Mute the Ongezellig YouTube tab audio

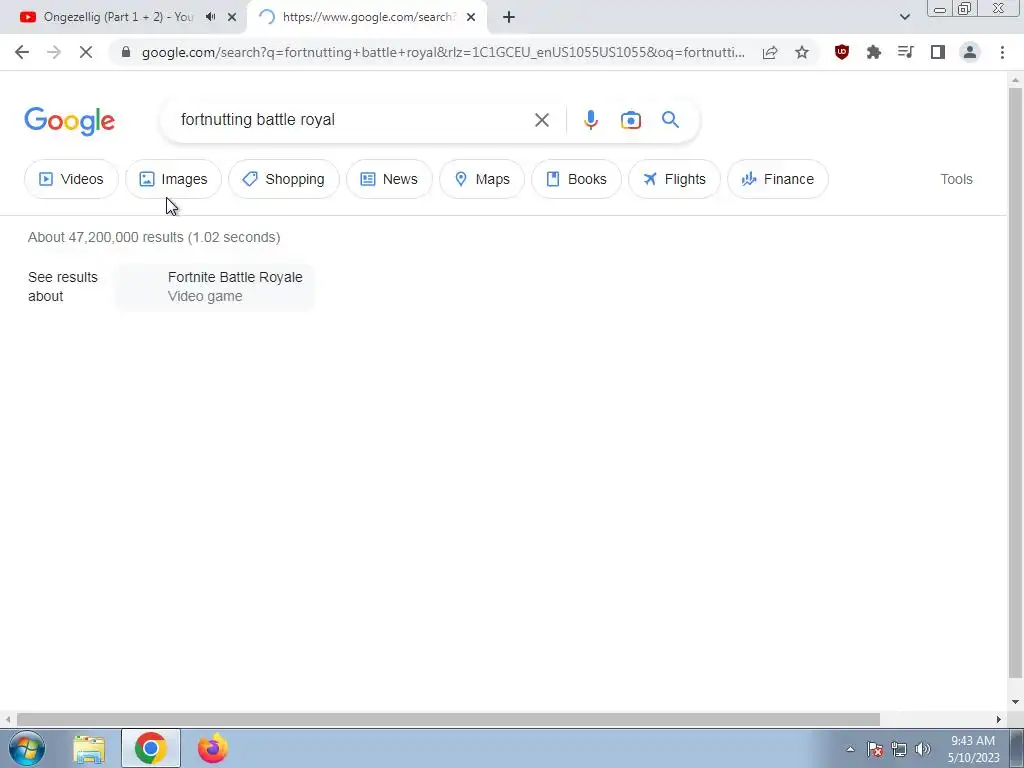[x=210, y=17]
